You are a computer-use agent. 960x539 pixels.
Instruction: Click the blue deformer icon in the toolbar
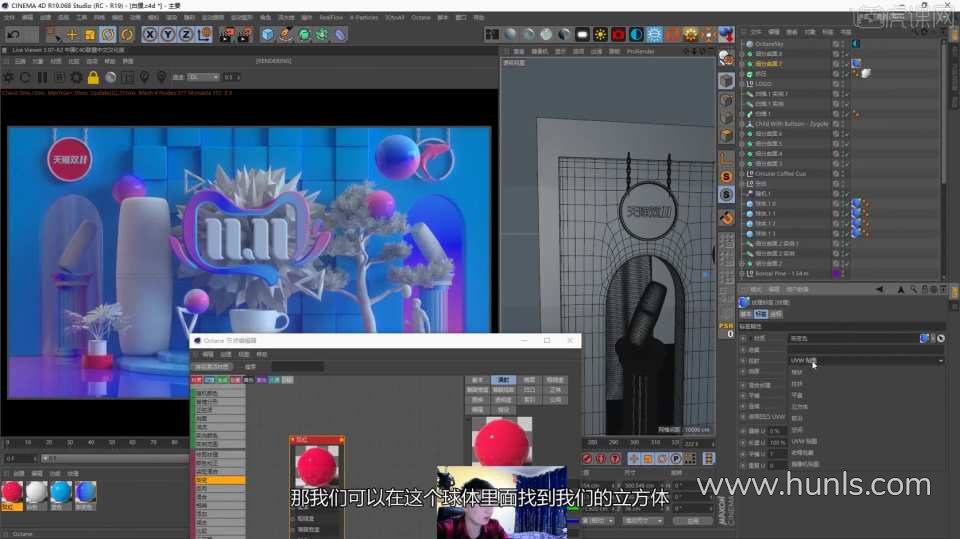(x=340, y=35)
